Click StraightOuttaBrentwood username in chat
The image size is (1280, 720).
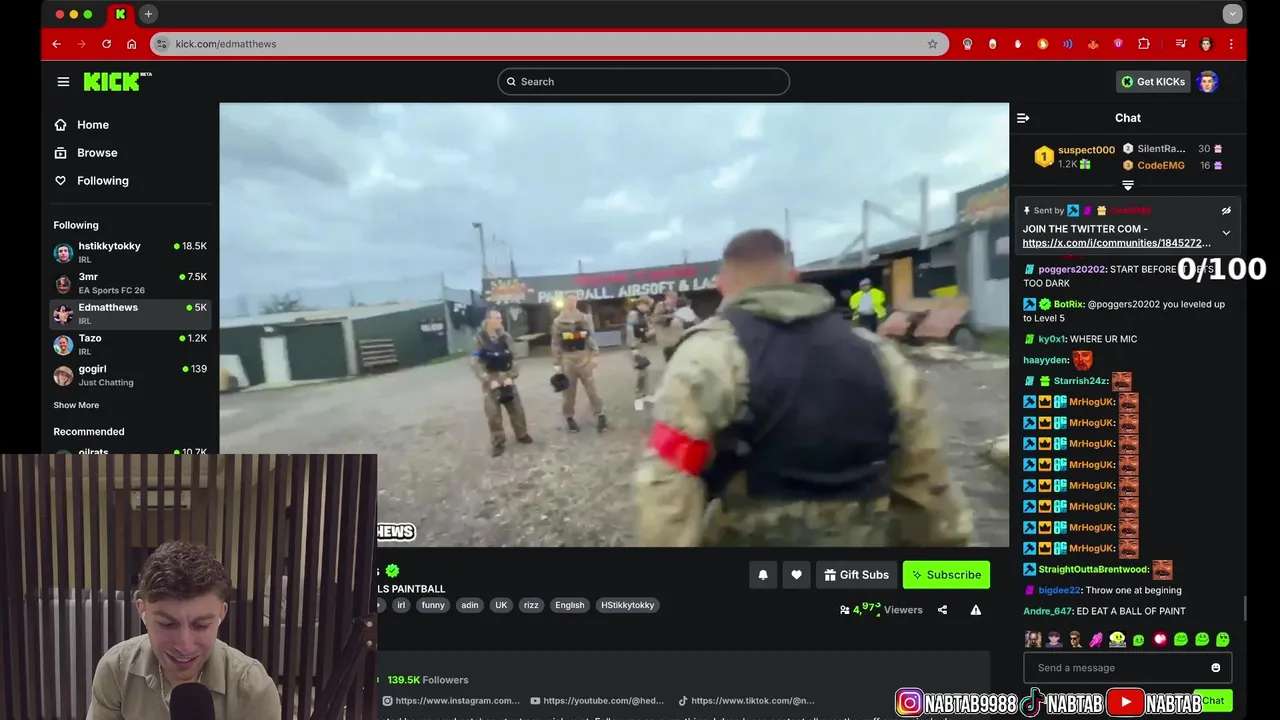pos(1093,570)
